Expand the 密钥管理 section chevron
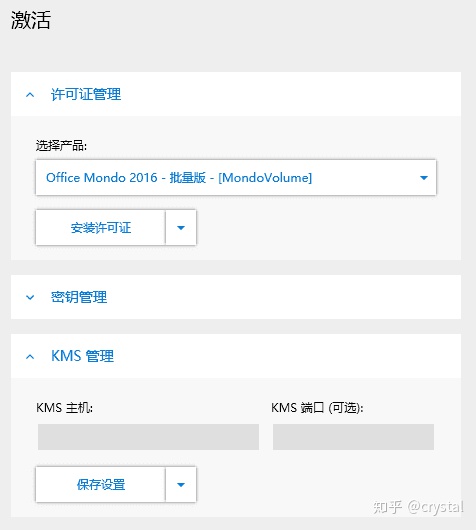The image size is (476, 530). tap(30, 297)
